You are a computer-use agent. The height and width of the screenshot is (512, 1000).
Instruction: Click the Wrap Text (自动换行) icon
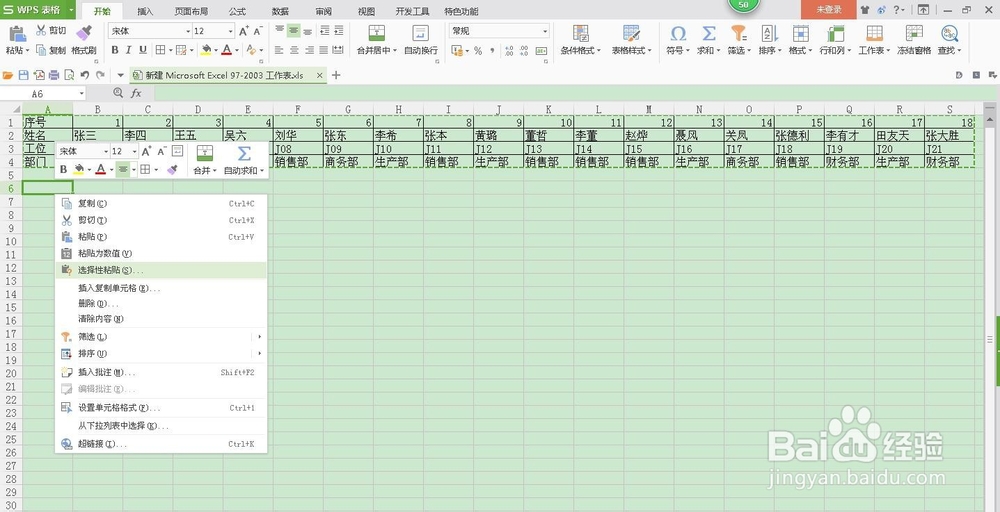click(420, 33)
